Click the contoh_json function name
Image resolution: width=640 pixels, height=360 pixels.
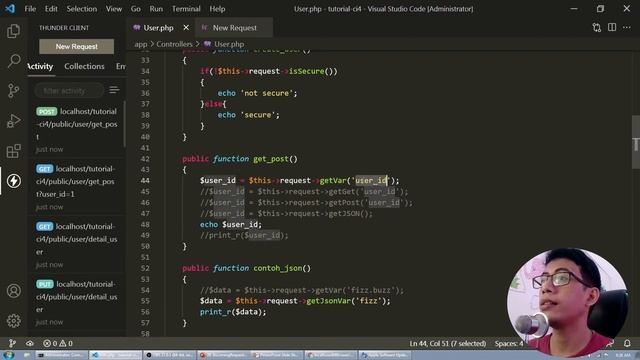278,268
